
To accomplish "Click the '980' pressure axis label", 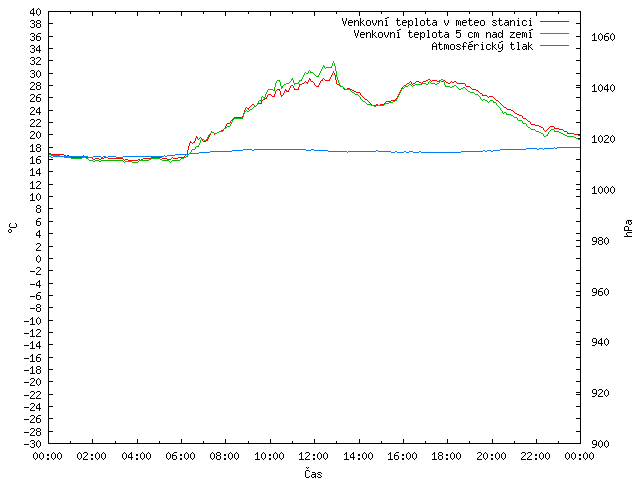I will click(x=600, y=241).
